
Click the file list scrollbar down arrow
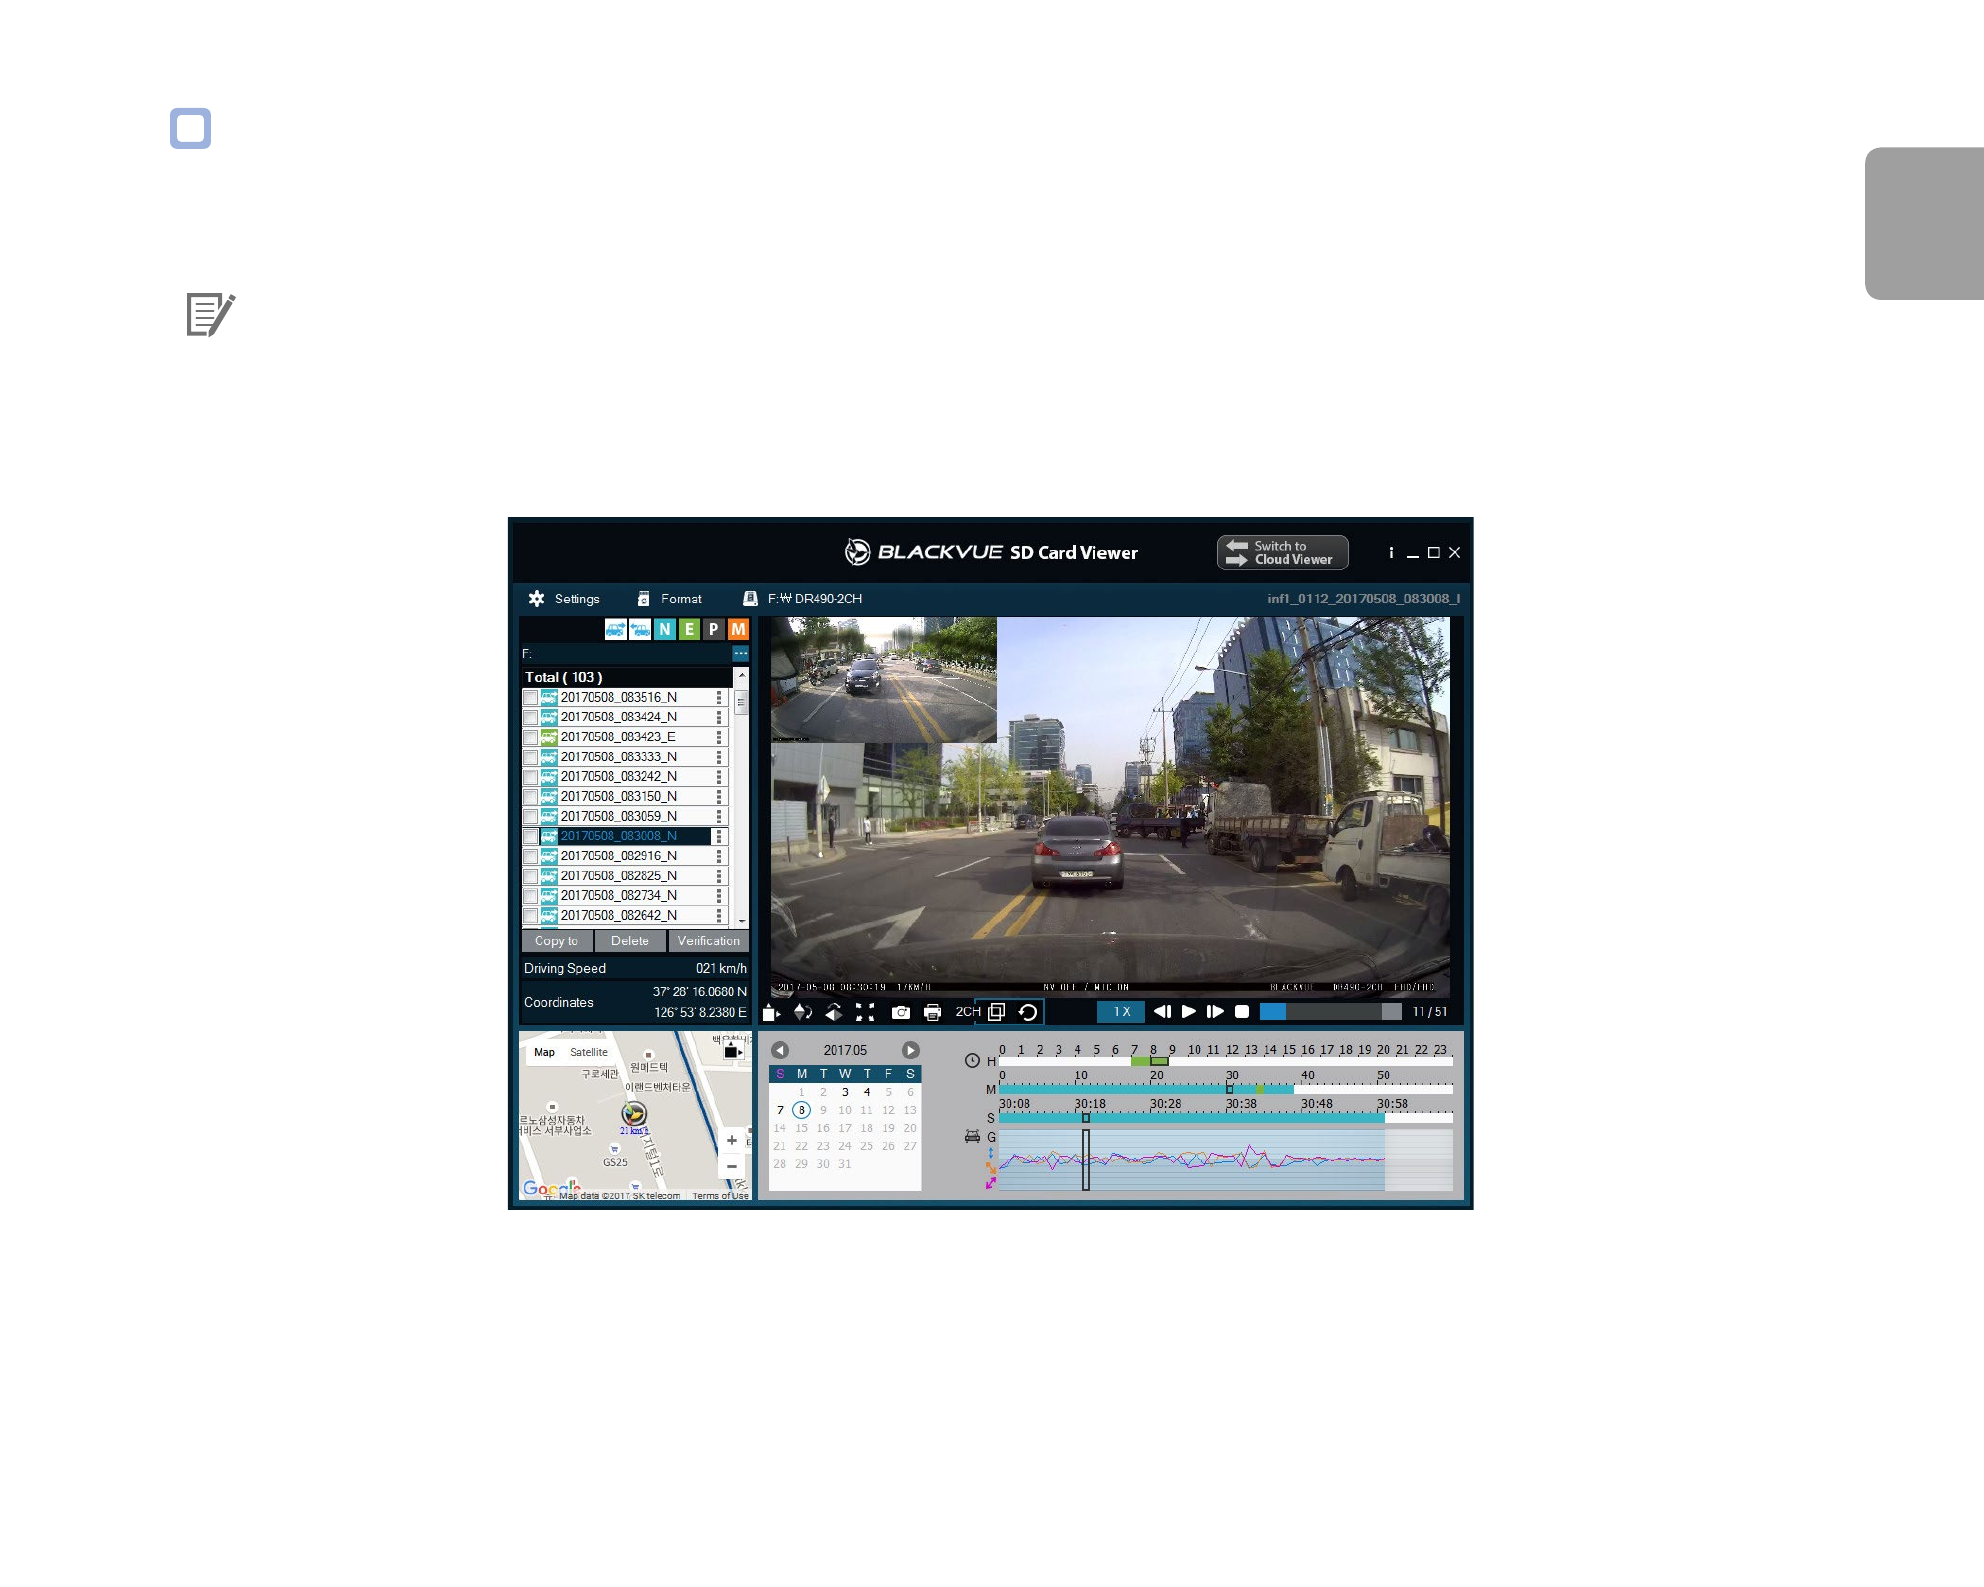pyautogui.click(x=741, y=921)
